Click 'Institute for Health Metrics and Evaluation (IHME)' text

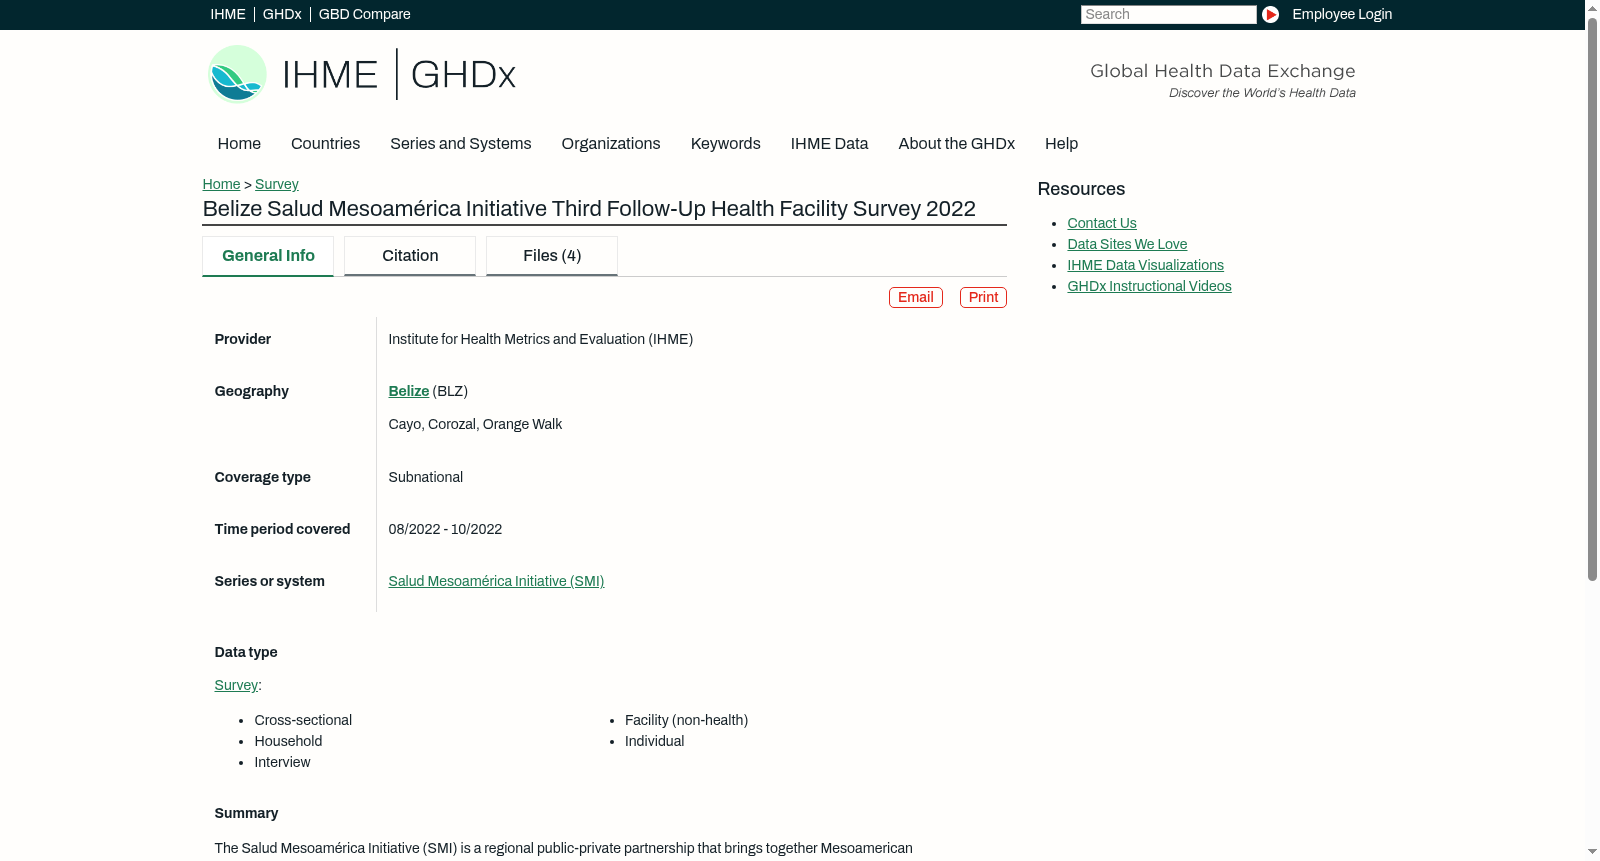(540, 339)
